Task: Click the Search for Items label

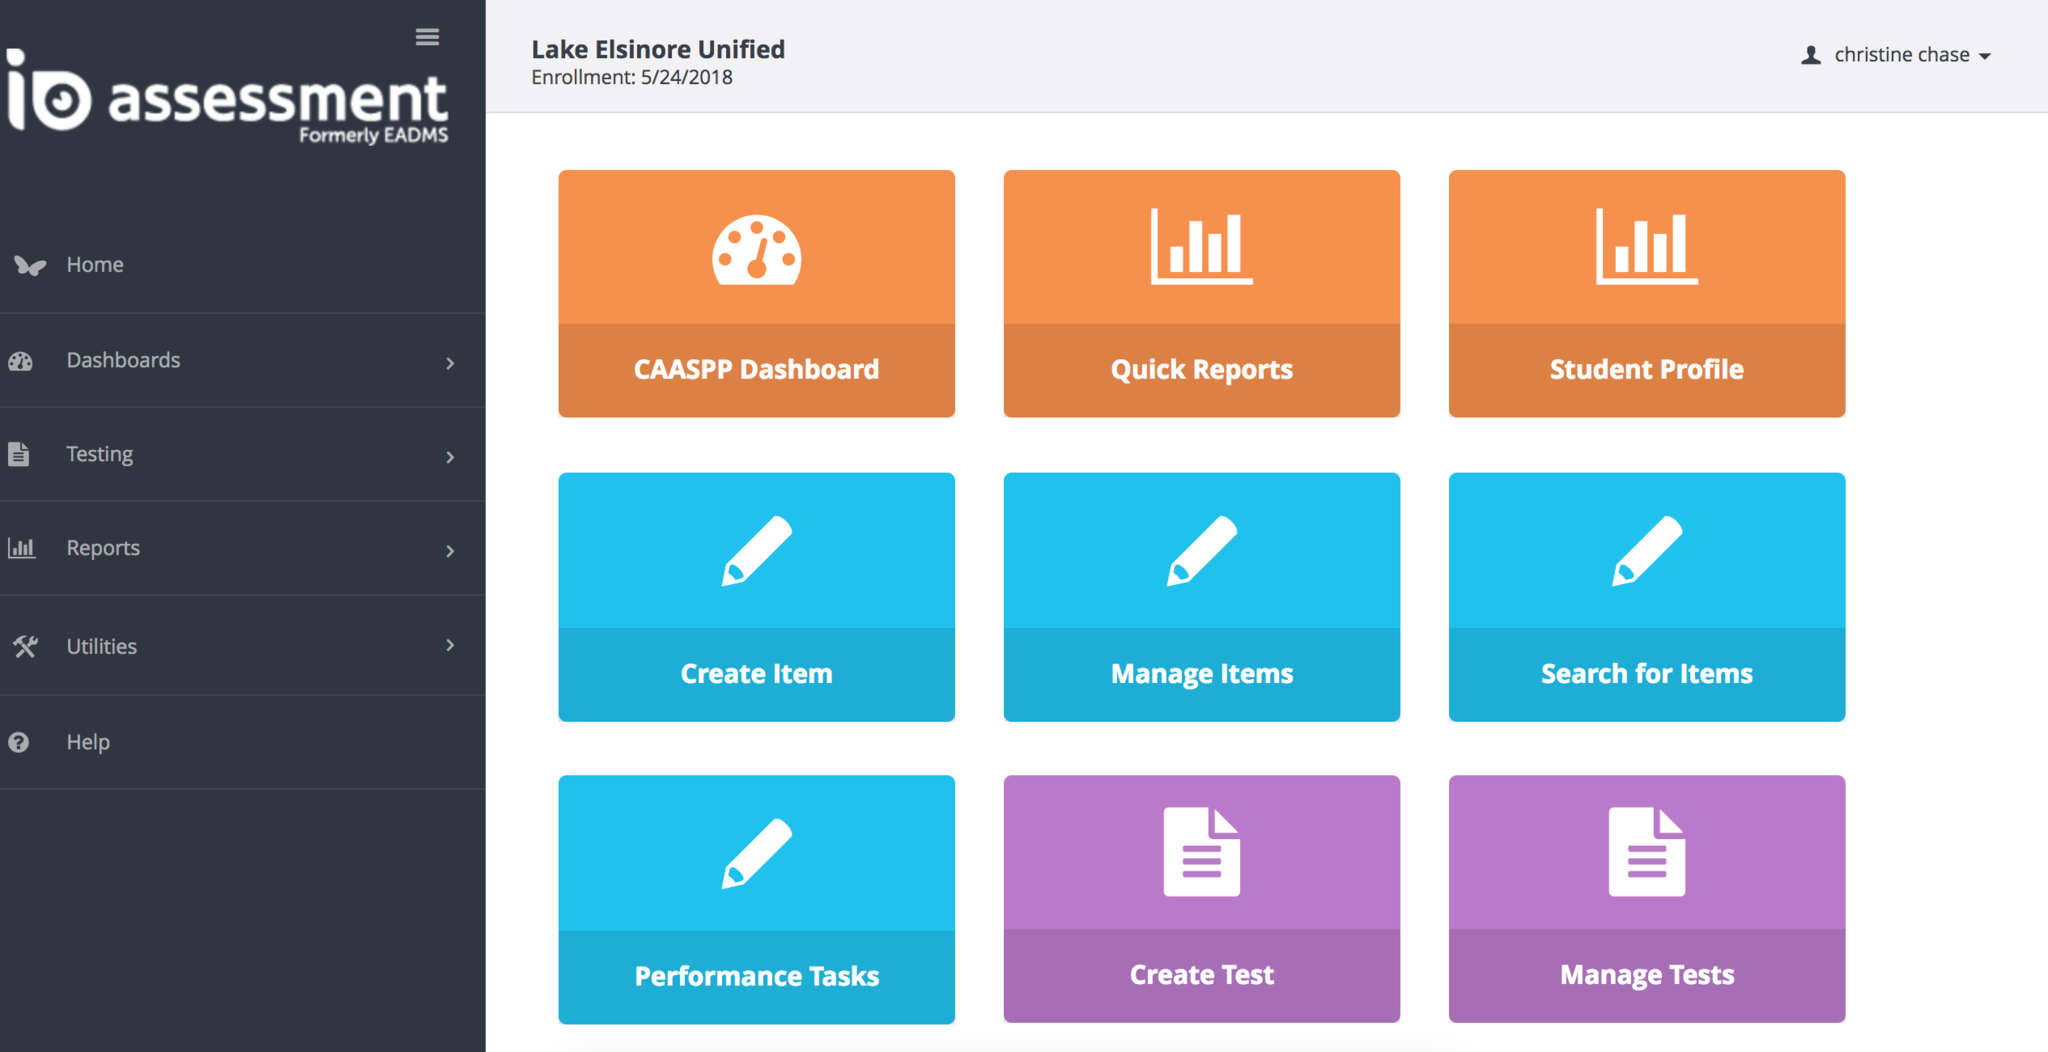Action: [x=1646, y=674]
